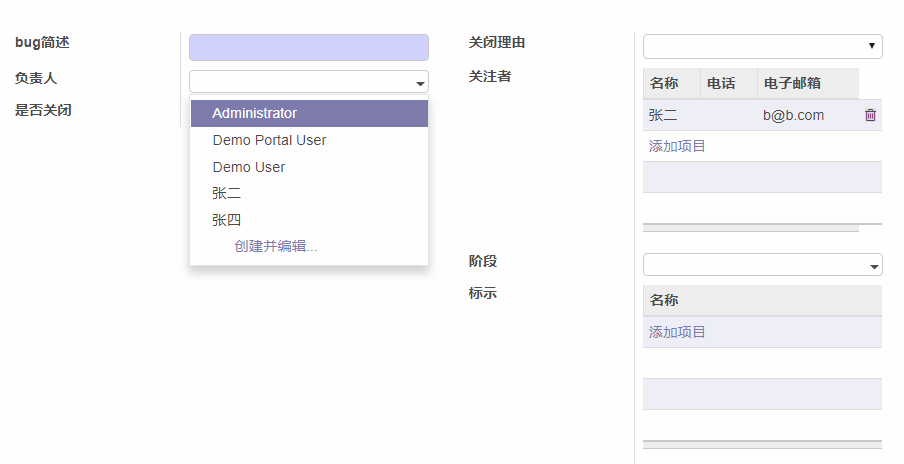Image resolution: width=904 pixels, height=464 pixels.
Task: Click the 负责人 label
Action: (36, 78)
